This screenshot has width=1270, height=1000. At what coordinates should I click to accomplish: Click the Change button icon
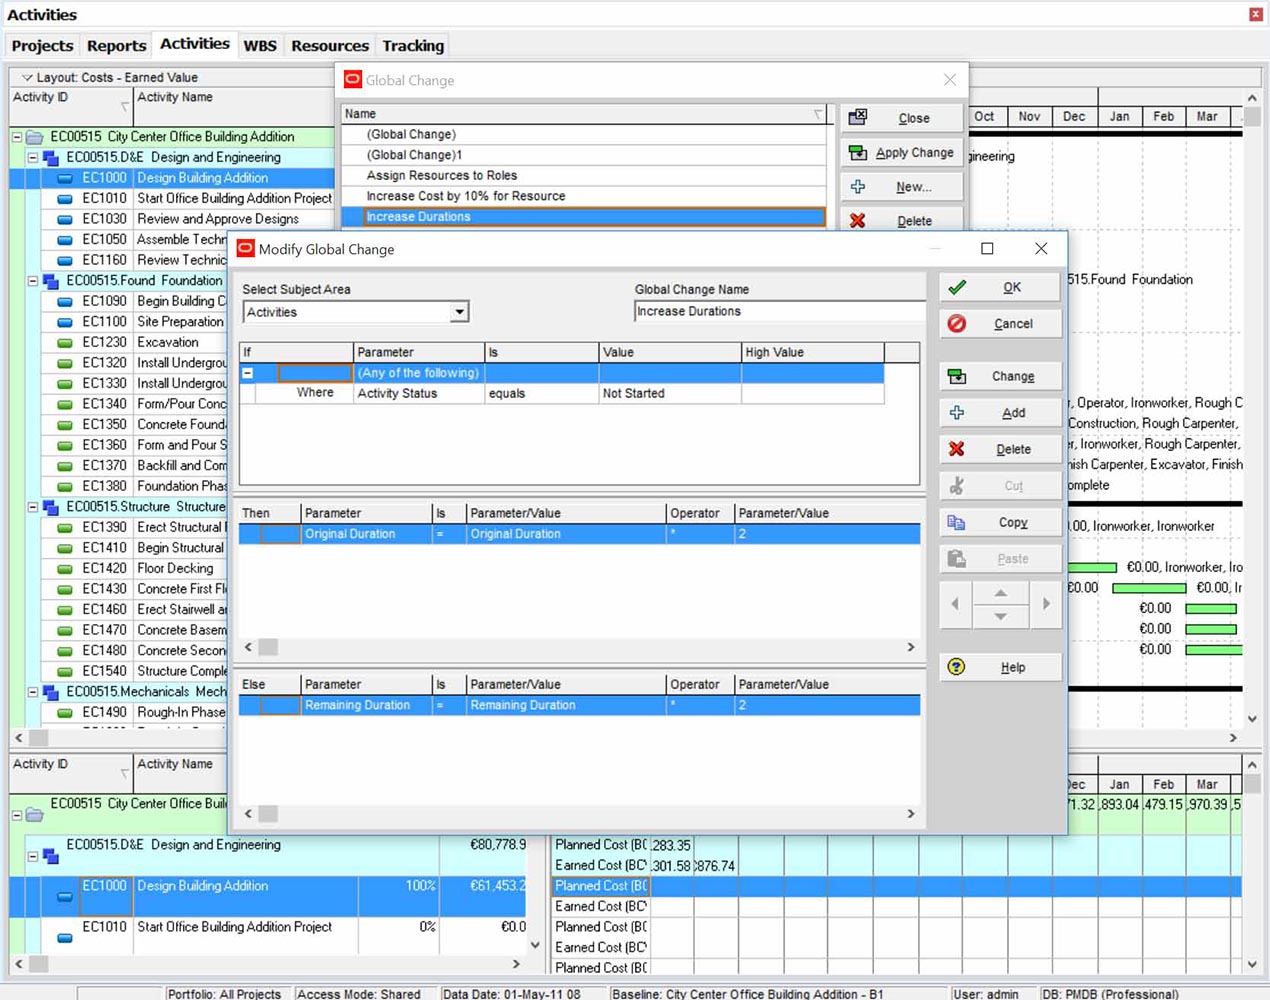click(957, 377)
